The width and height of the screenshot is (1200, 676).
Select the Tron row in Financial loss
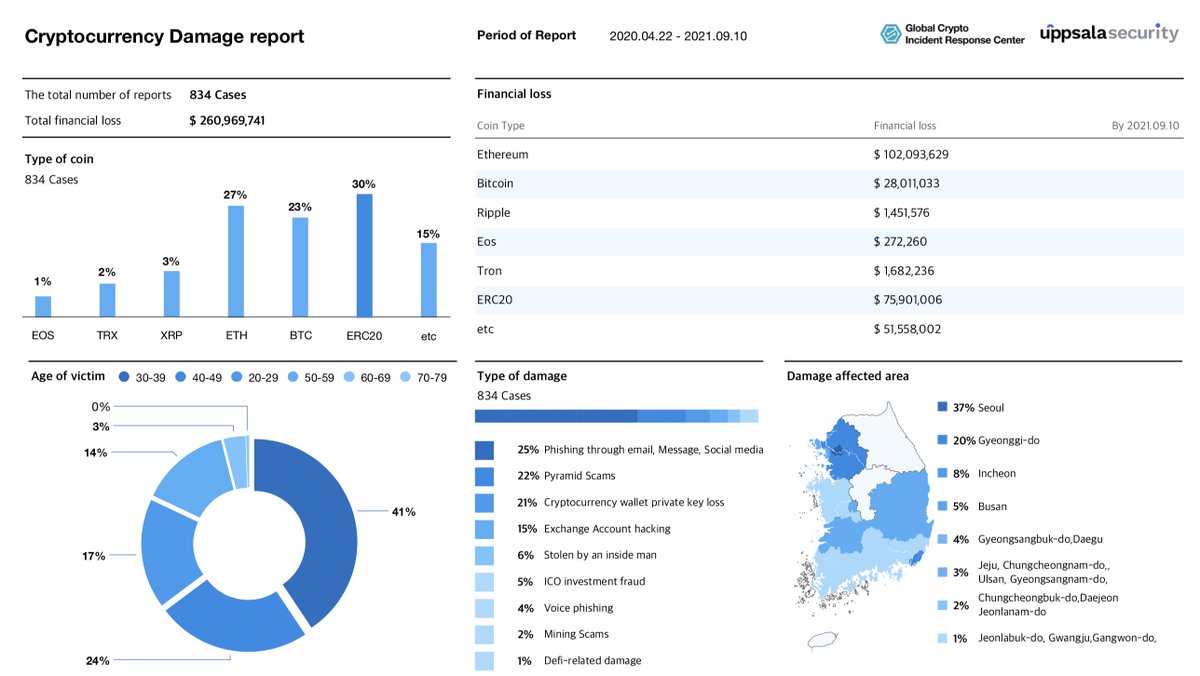[829, 271]
